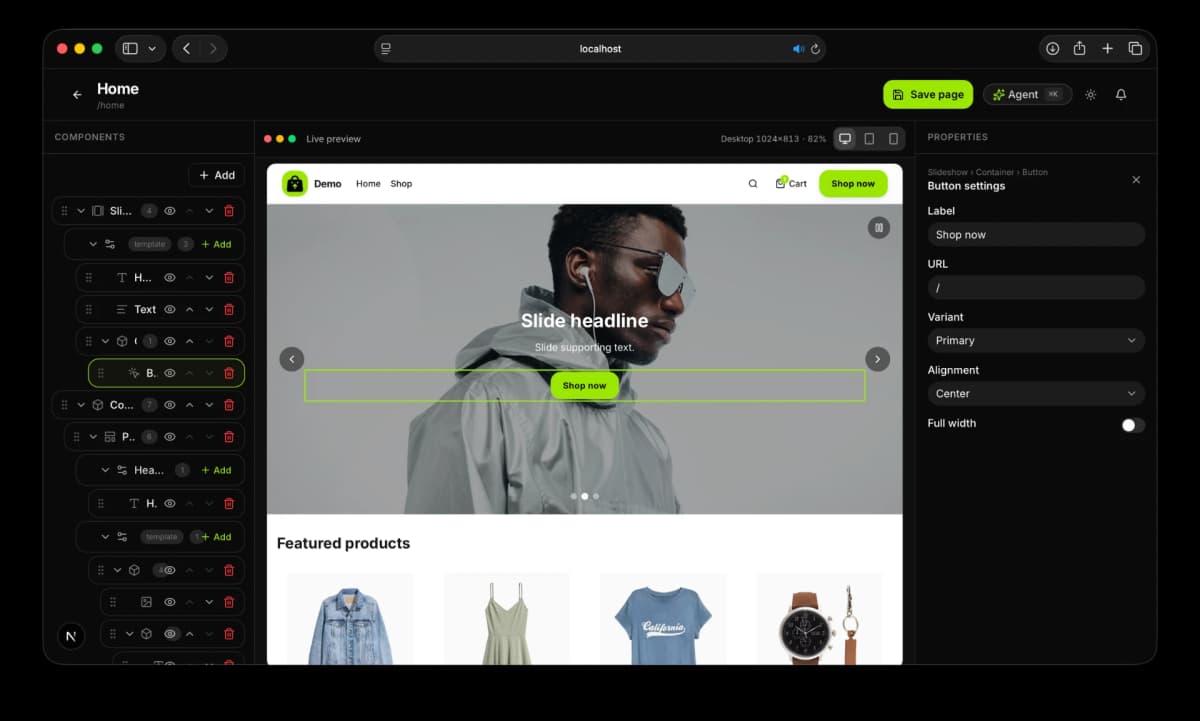Move the Sli... component down

pos(209,211)
